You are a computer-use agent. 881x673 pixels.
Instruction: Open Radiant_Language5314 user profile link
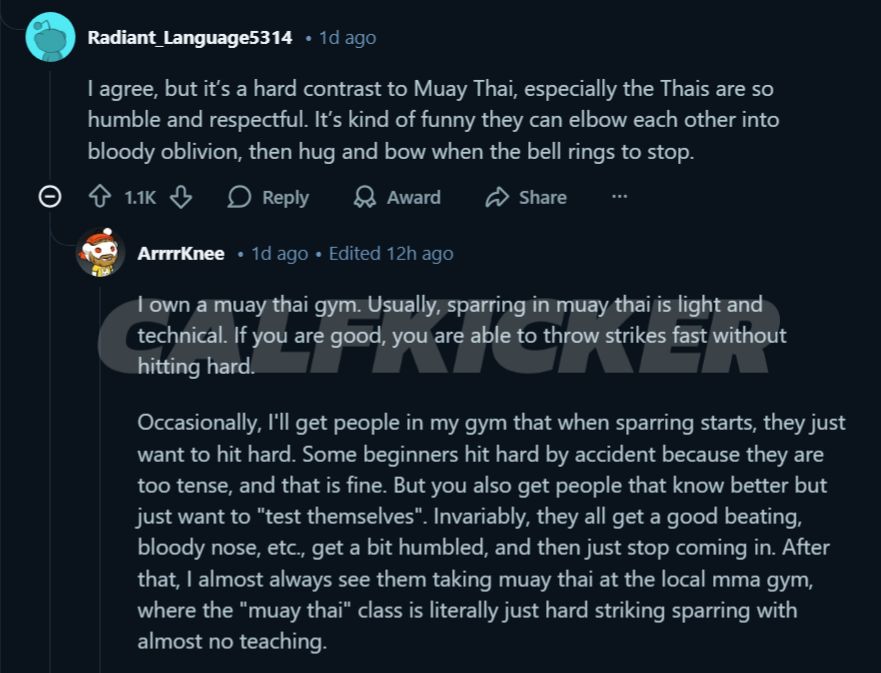tap(190, 38)
